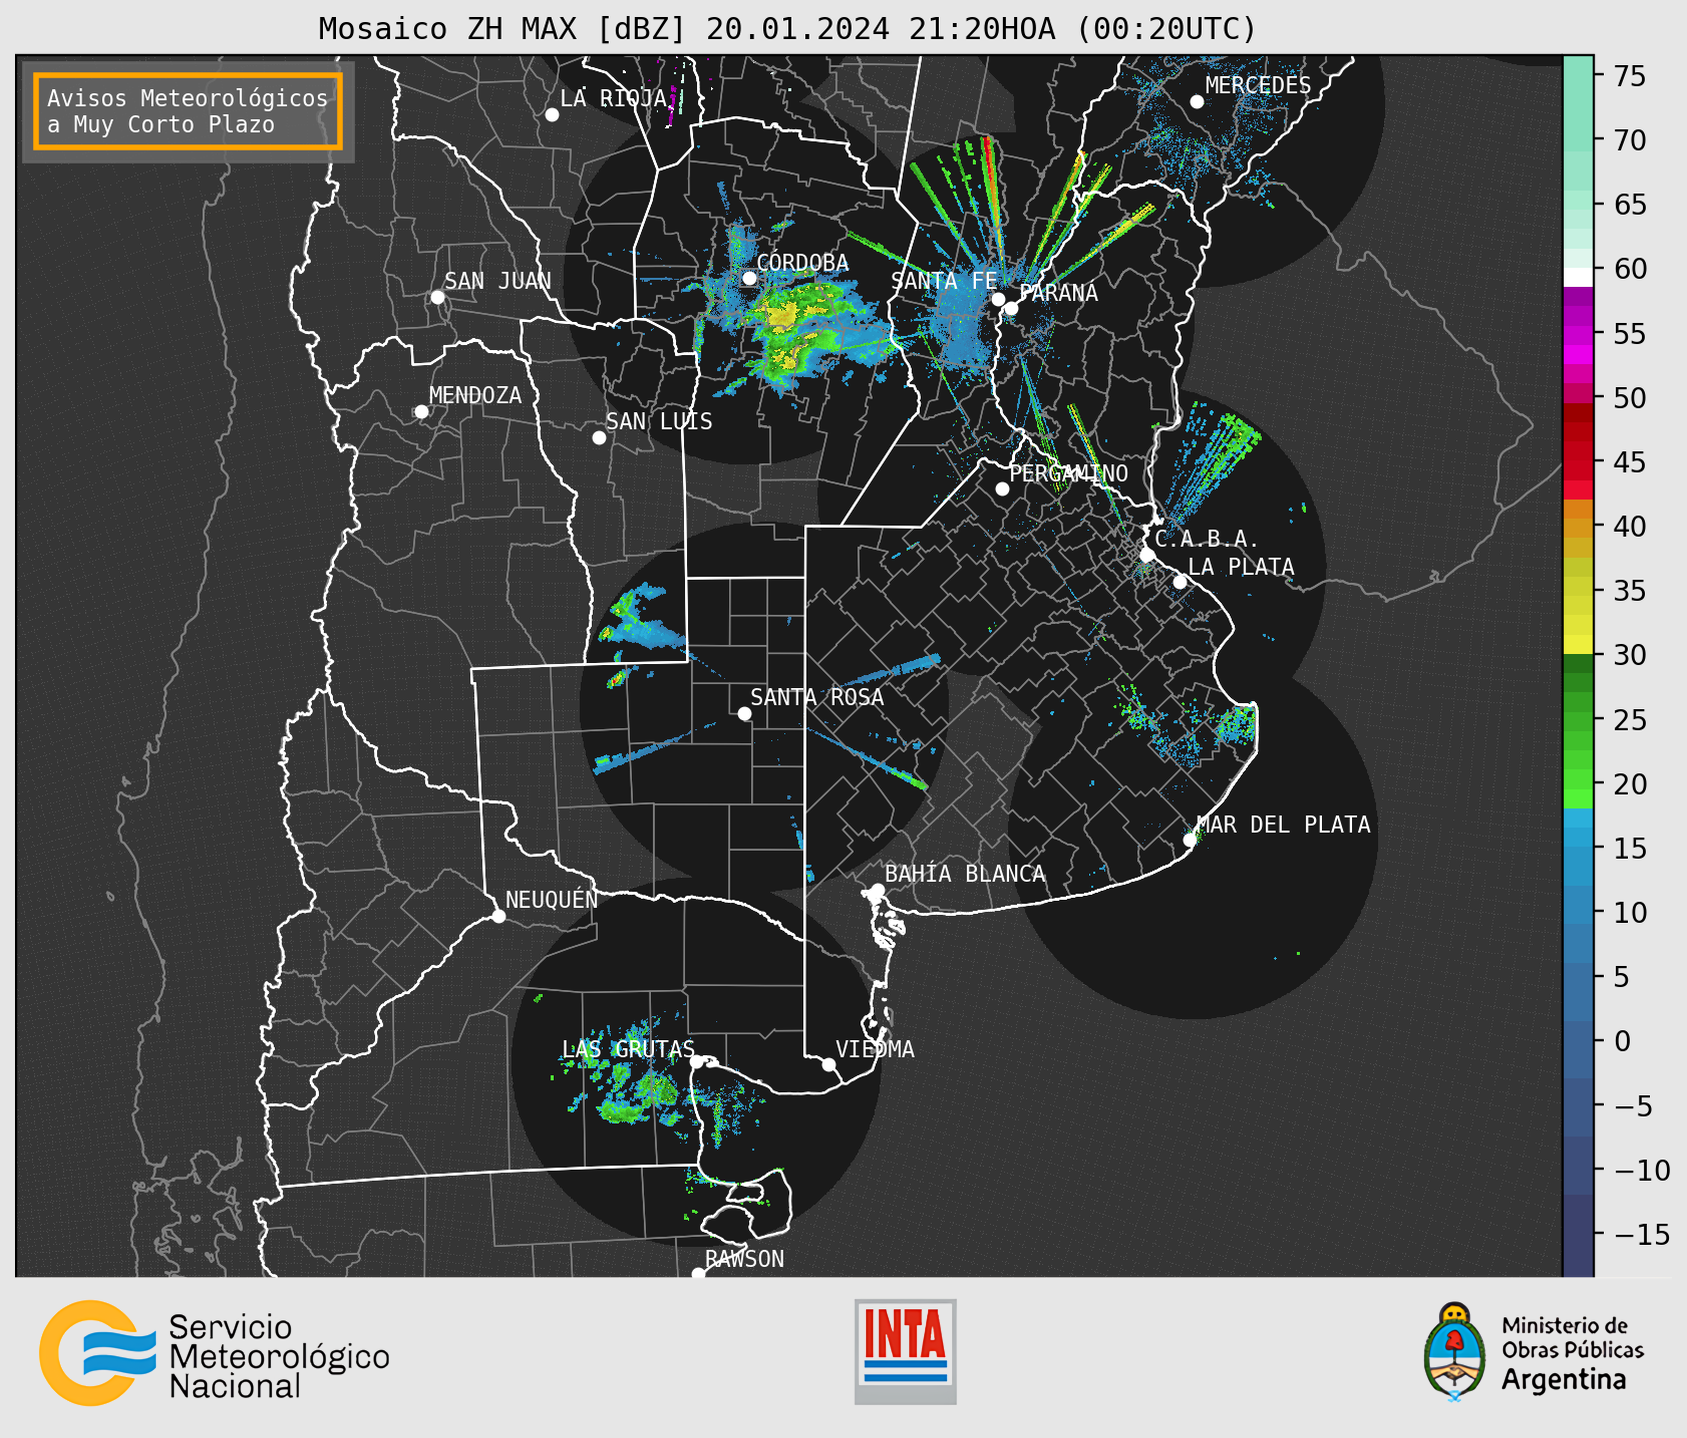Click the VIEDMA city marker dot

[829, 1065]
